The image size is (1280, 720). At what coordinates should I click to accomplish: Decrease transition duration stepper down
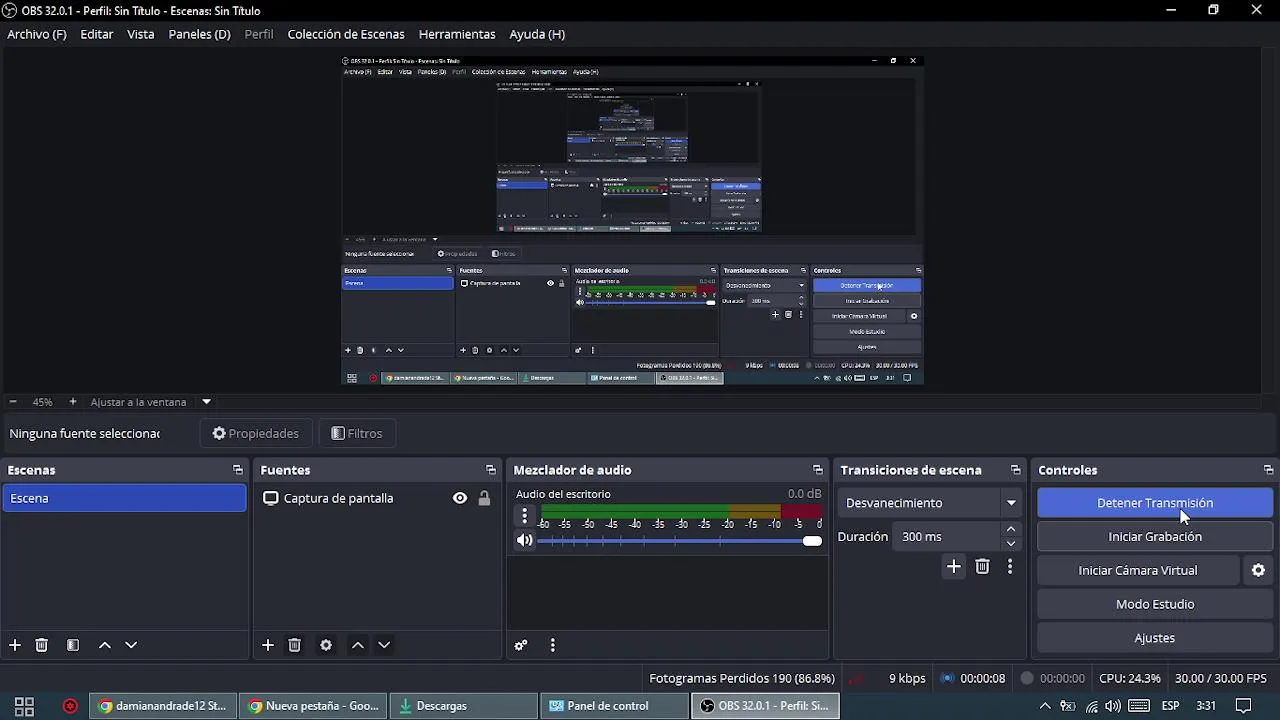click(x=1011, y=544)
